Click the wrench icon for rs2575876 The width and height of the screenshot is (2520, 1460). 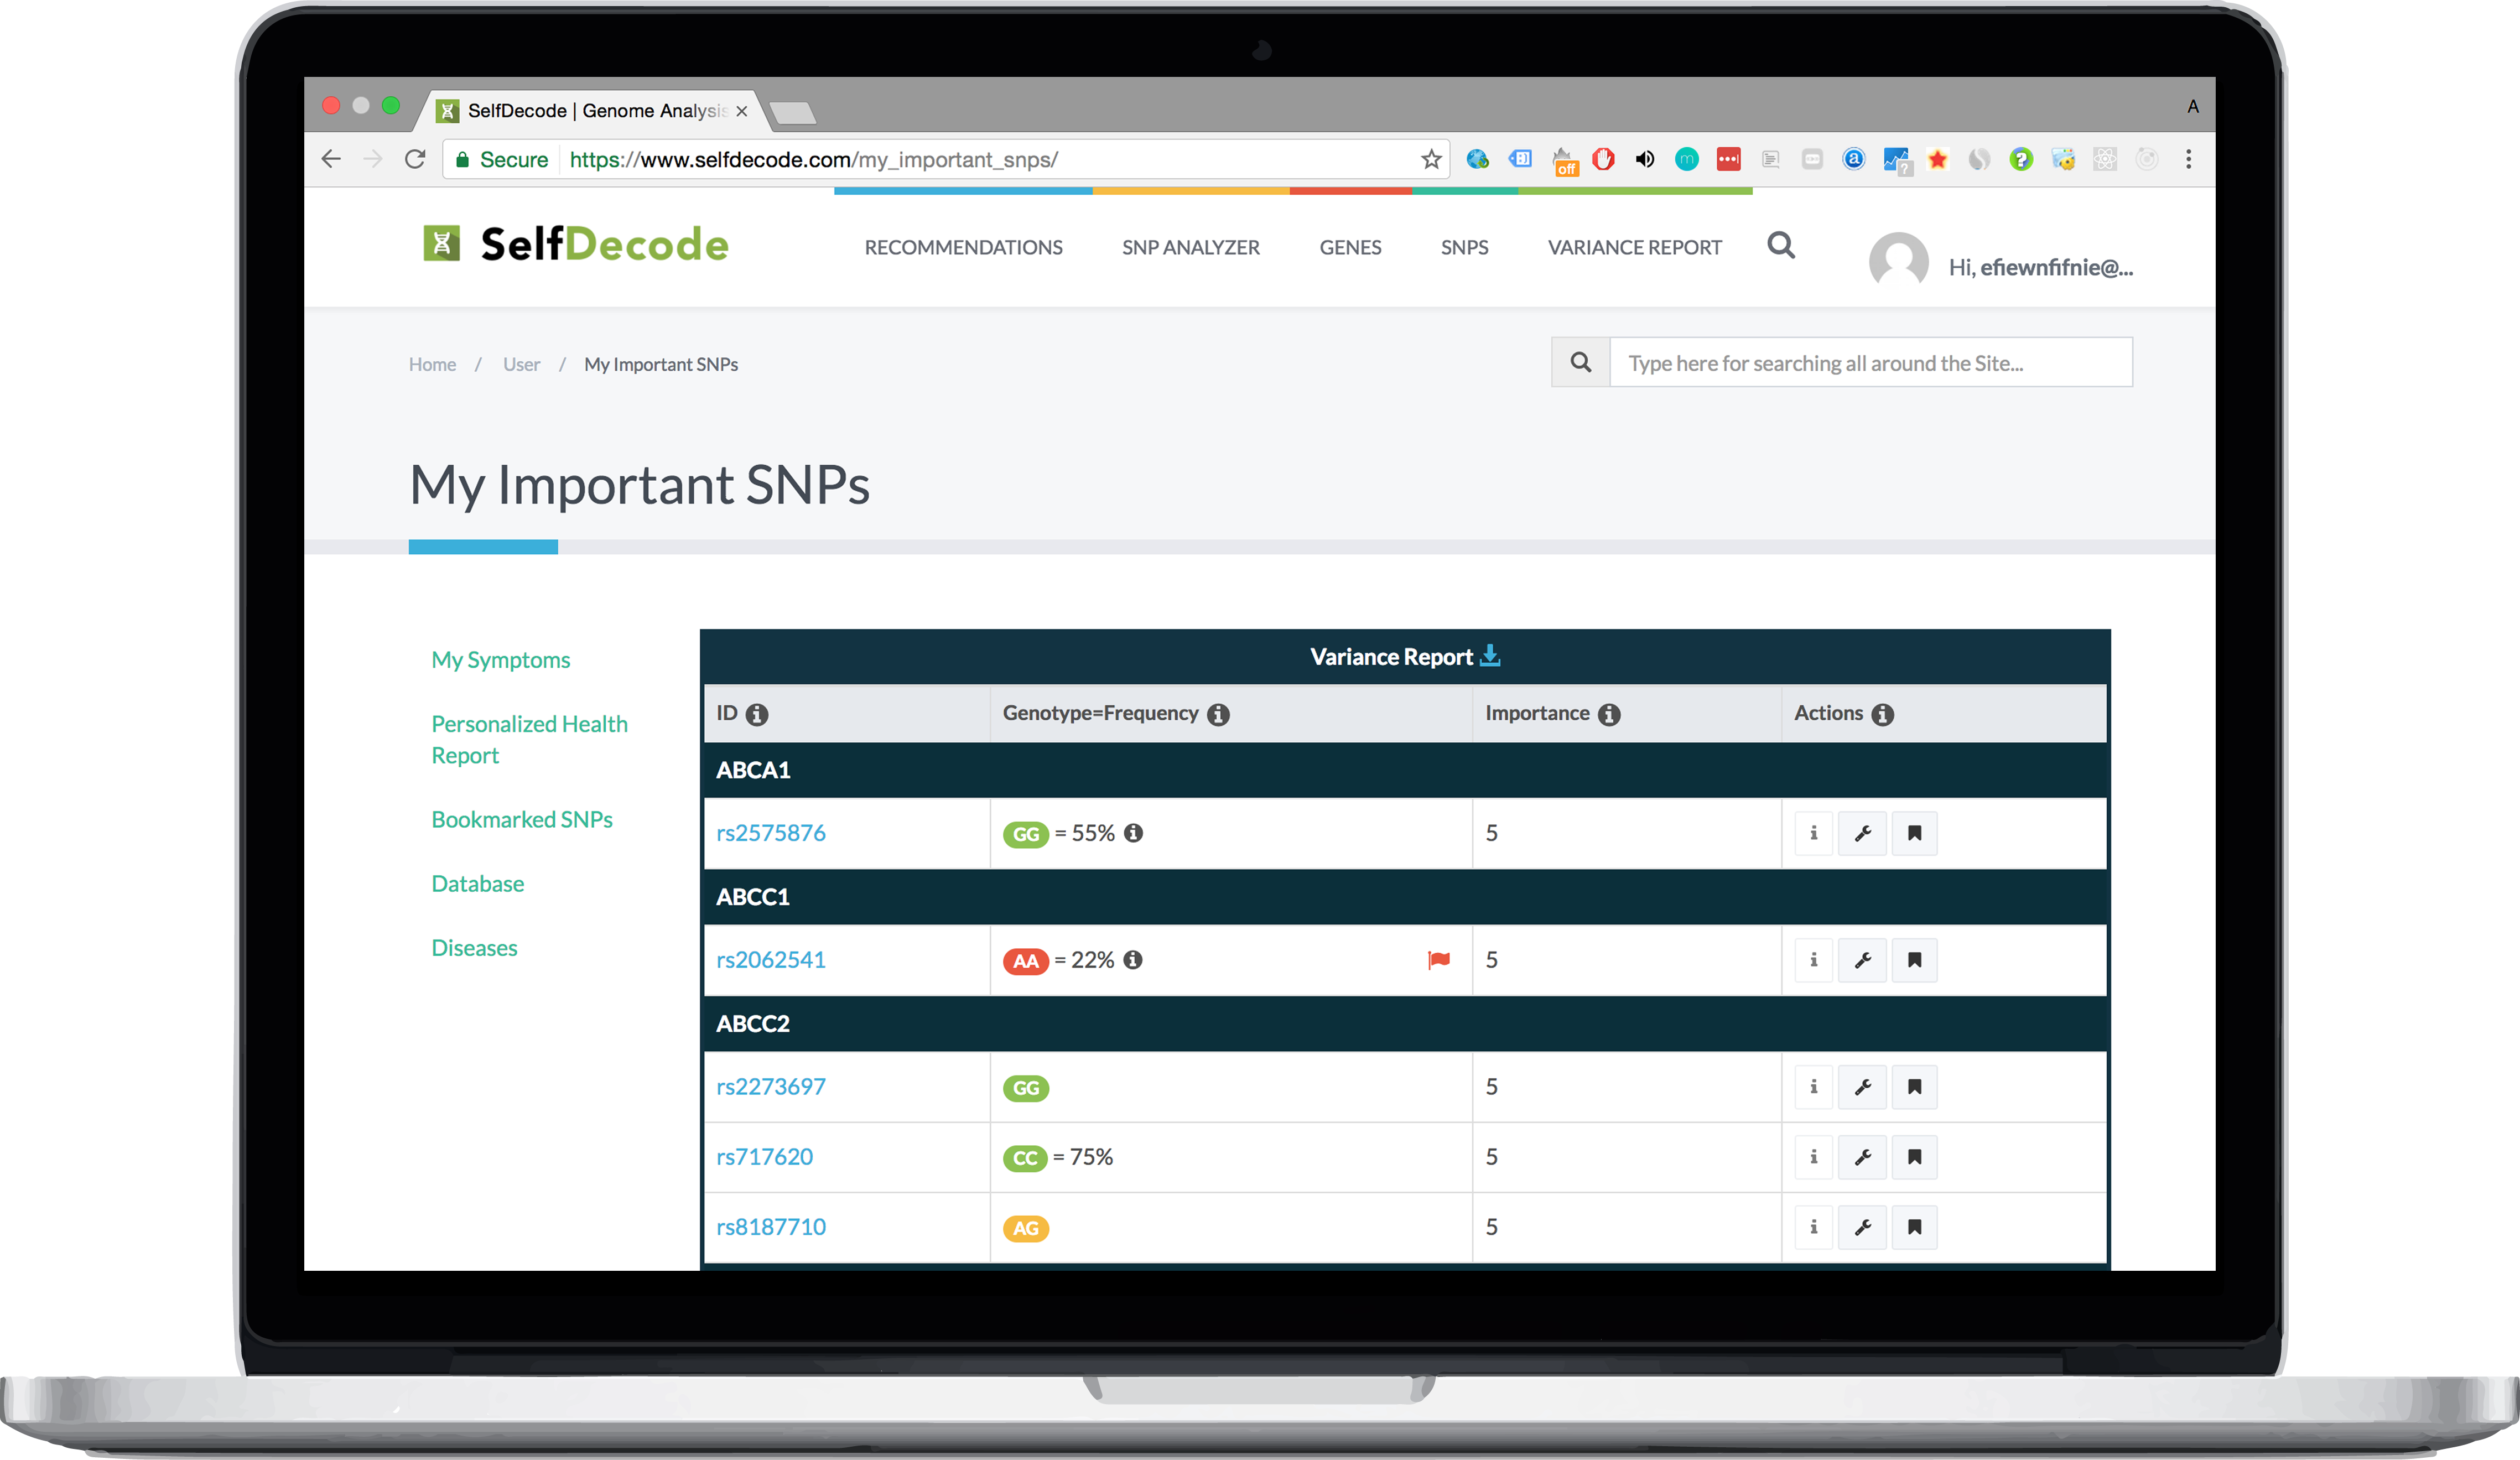point(1862,833)
